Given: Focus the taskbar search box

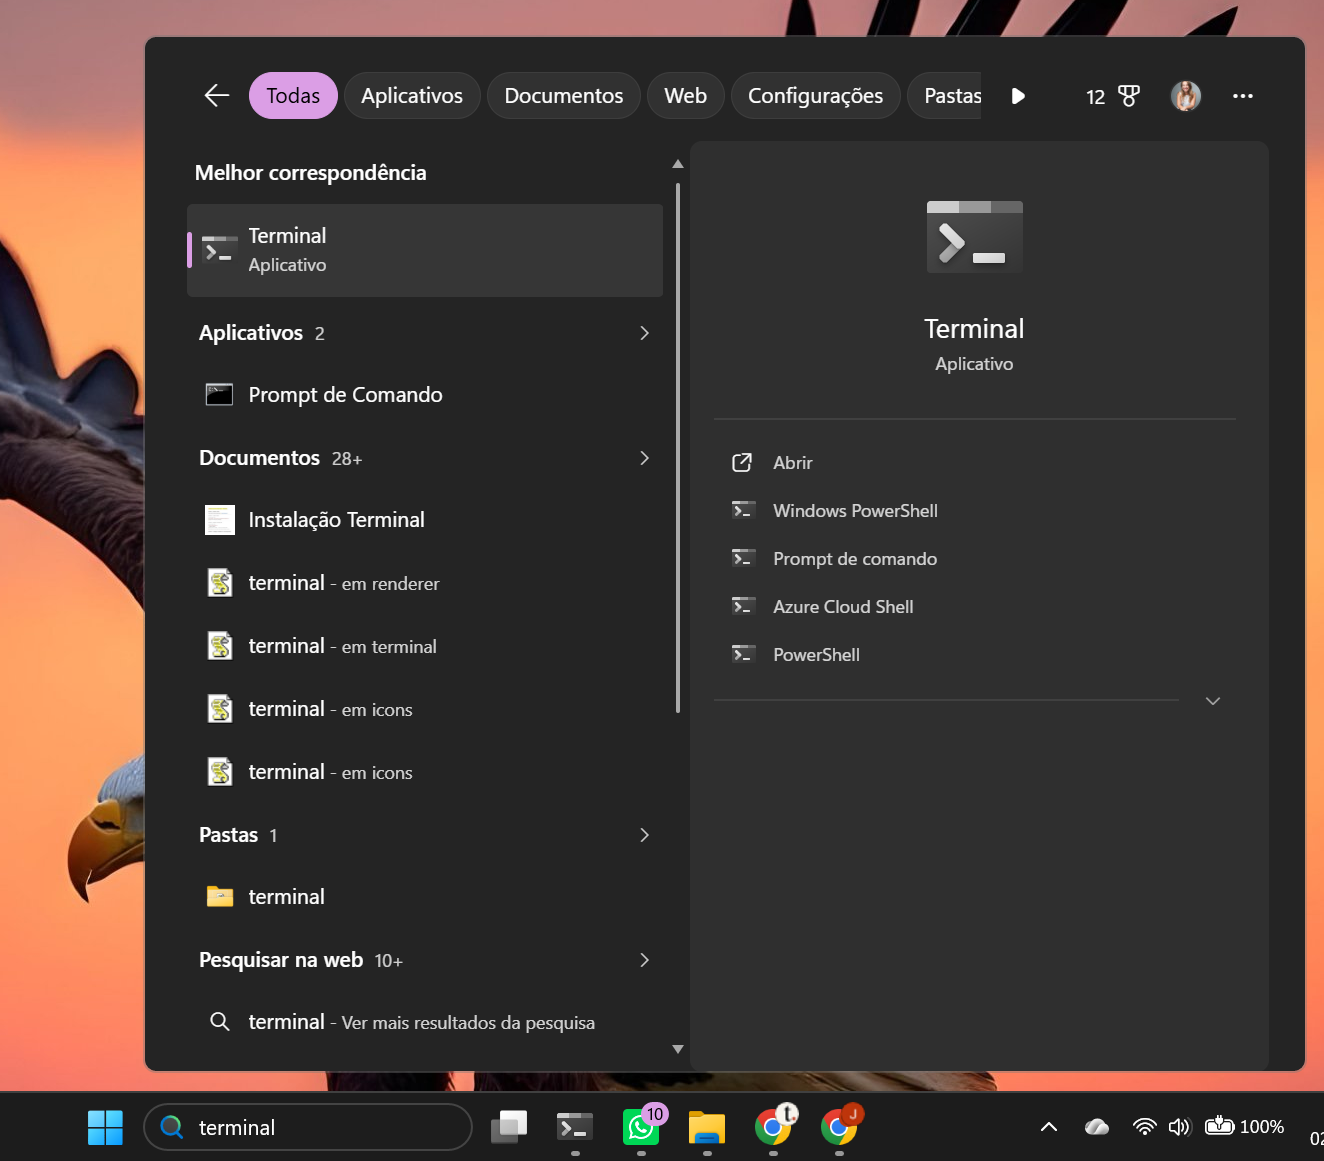Looking at the screenshot, I should click(x=308, y=1128).
